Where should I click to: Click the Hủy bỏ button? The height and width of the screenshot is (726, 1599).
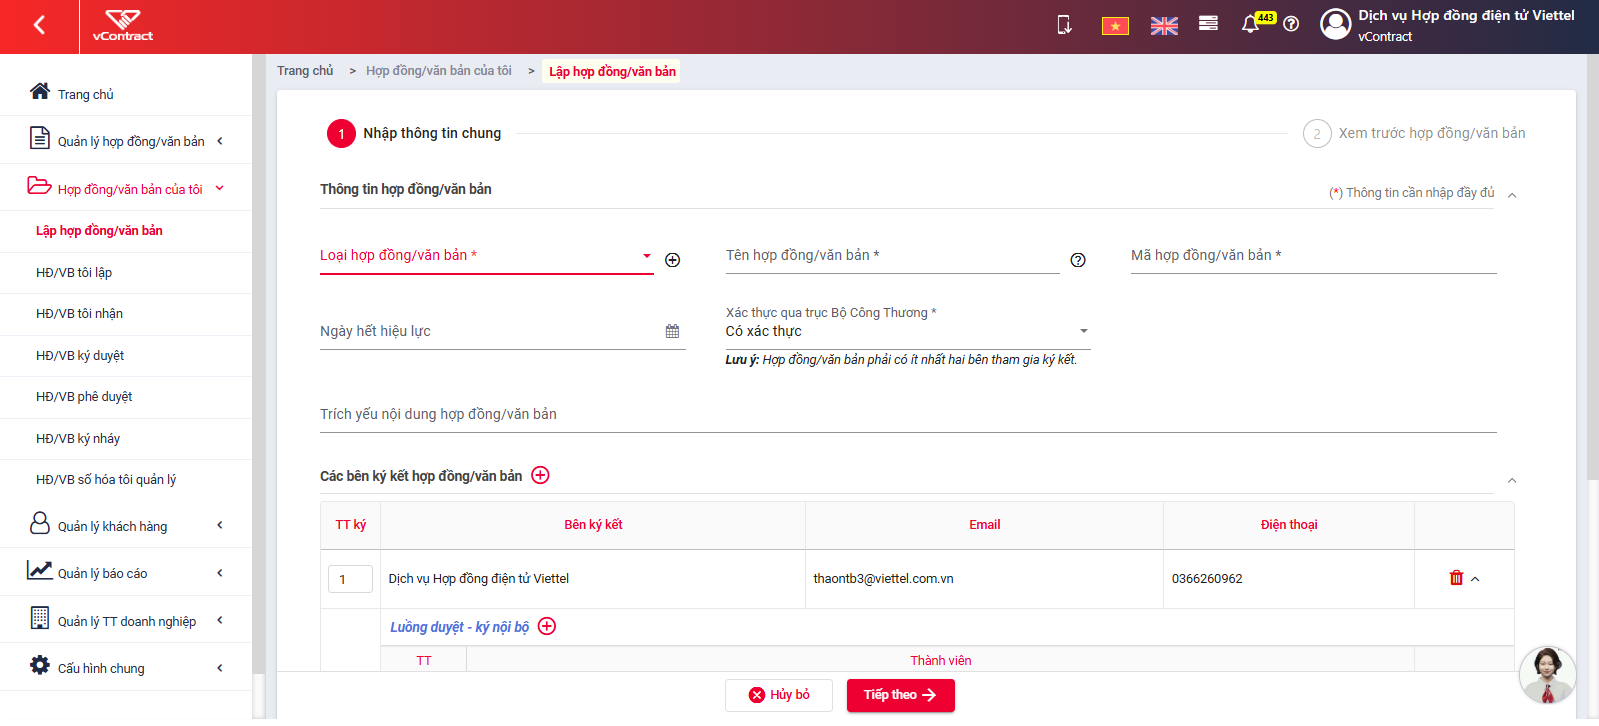[779, 695]
